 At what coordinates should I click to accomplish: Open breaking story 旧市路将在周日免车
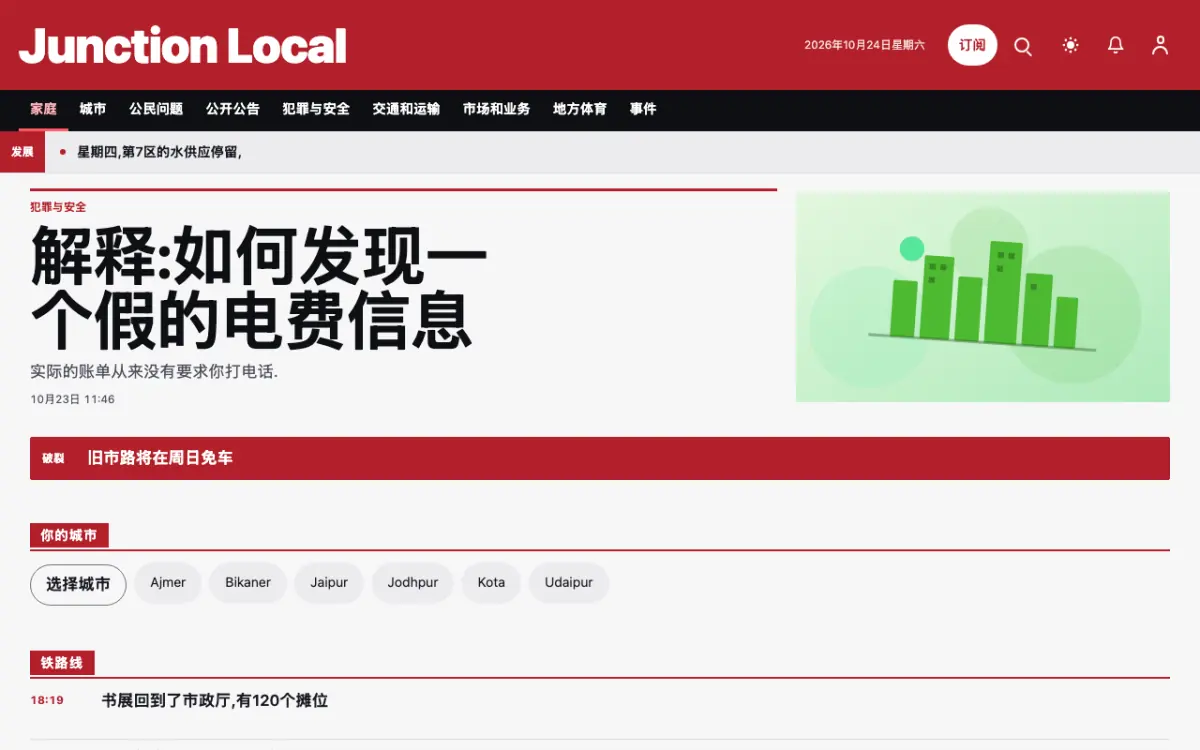(x=160, y=458)
